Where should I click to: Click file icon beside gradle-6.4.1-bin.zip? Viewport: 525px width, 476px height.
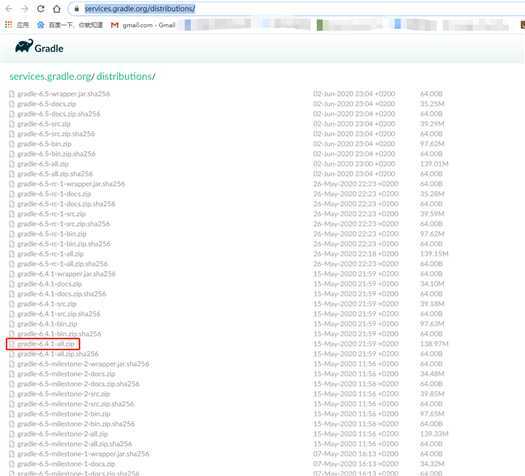coord(12,324)
